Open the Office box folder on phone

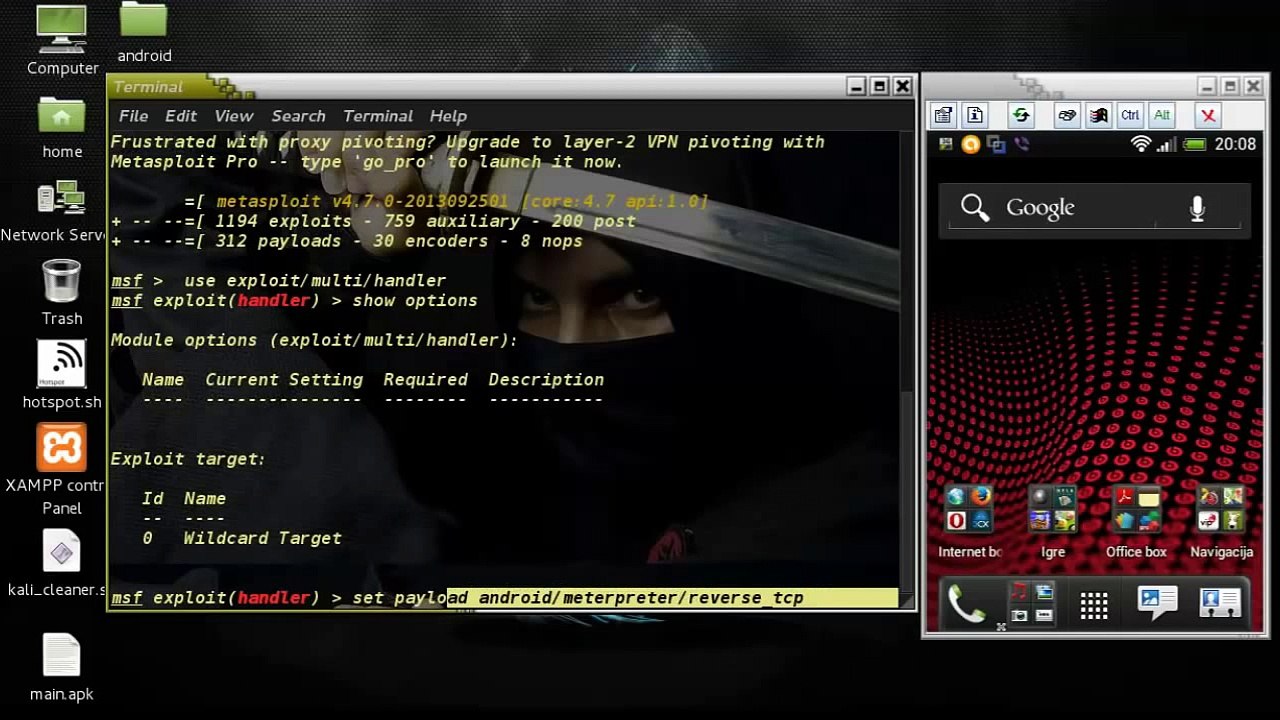[x=1137, y=510]
